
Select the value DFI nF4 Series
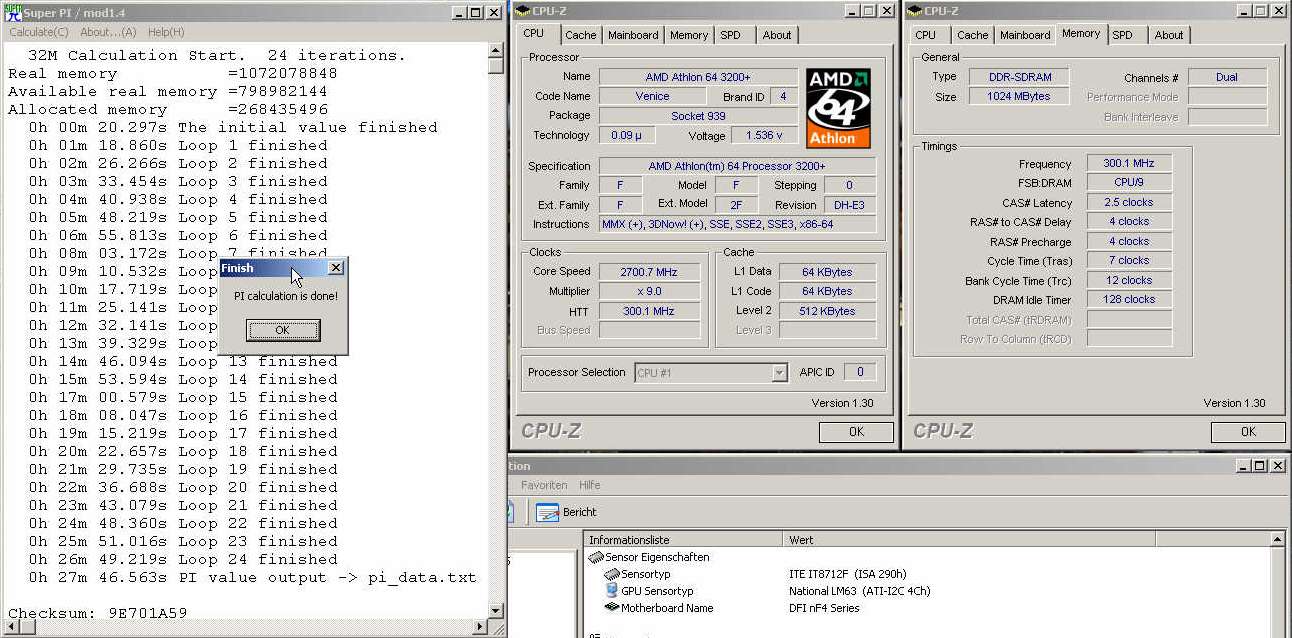coord(824,608)
